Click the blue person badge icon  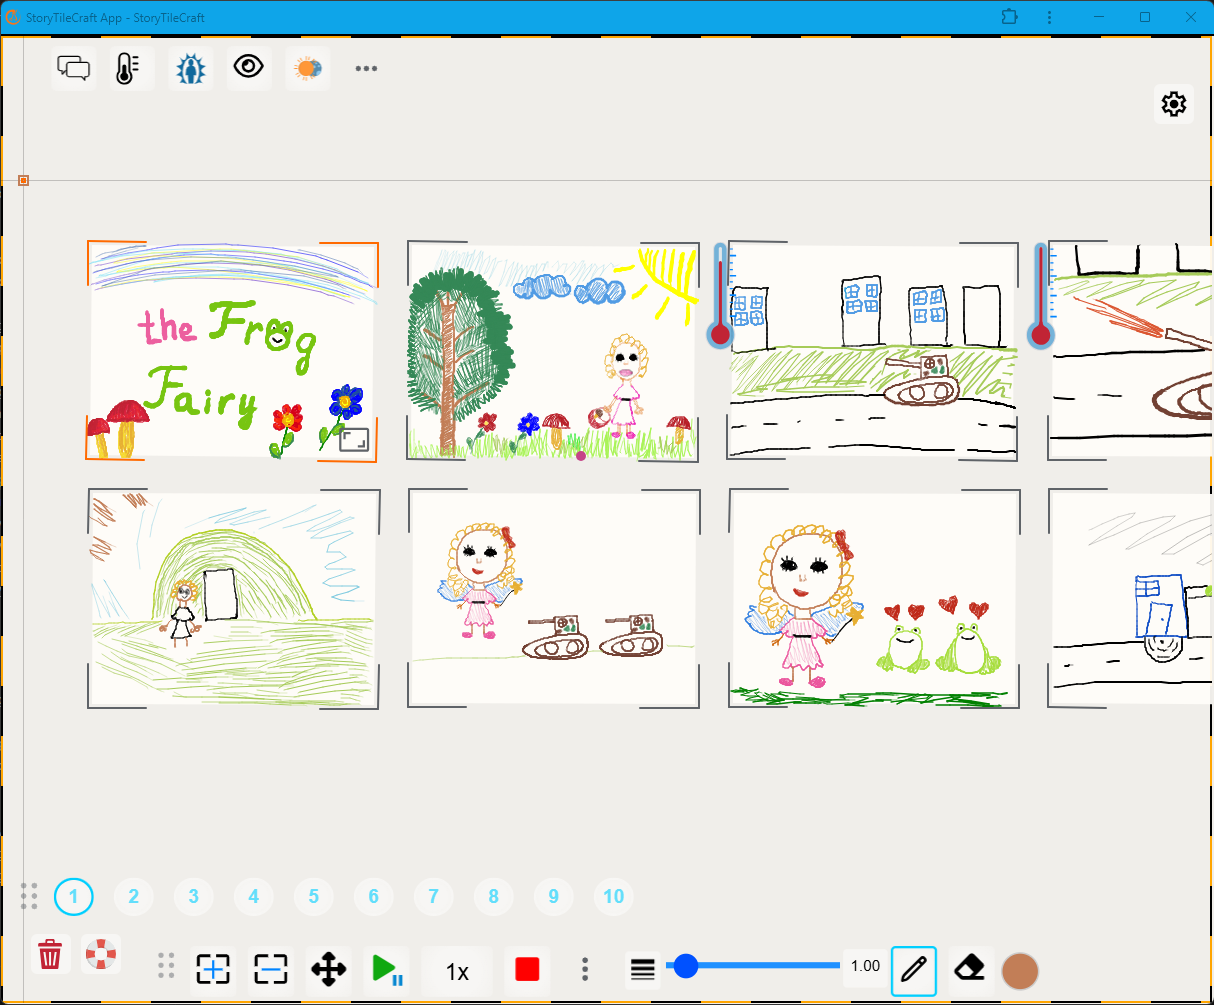(x=190, y=68)
